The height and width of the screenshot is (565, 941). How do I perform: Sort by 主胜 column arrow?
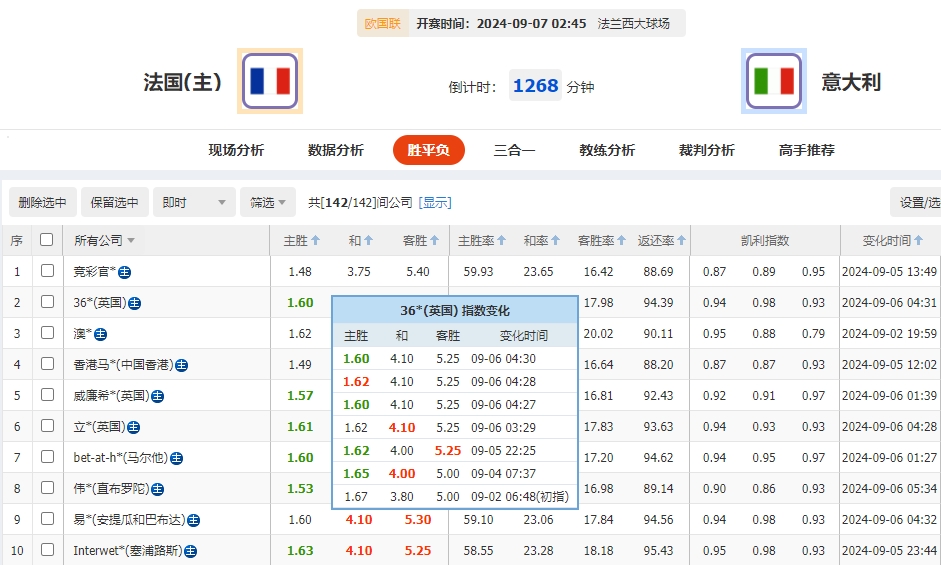tap(315, 240)
